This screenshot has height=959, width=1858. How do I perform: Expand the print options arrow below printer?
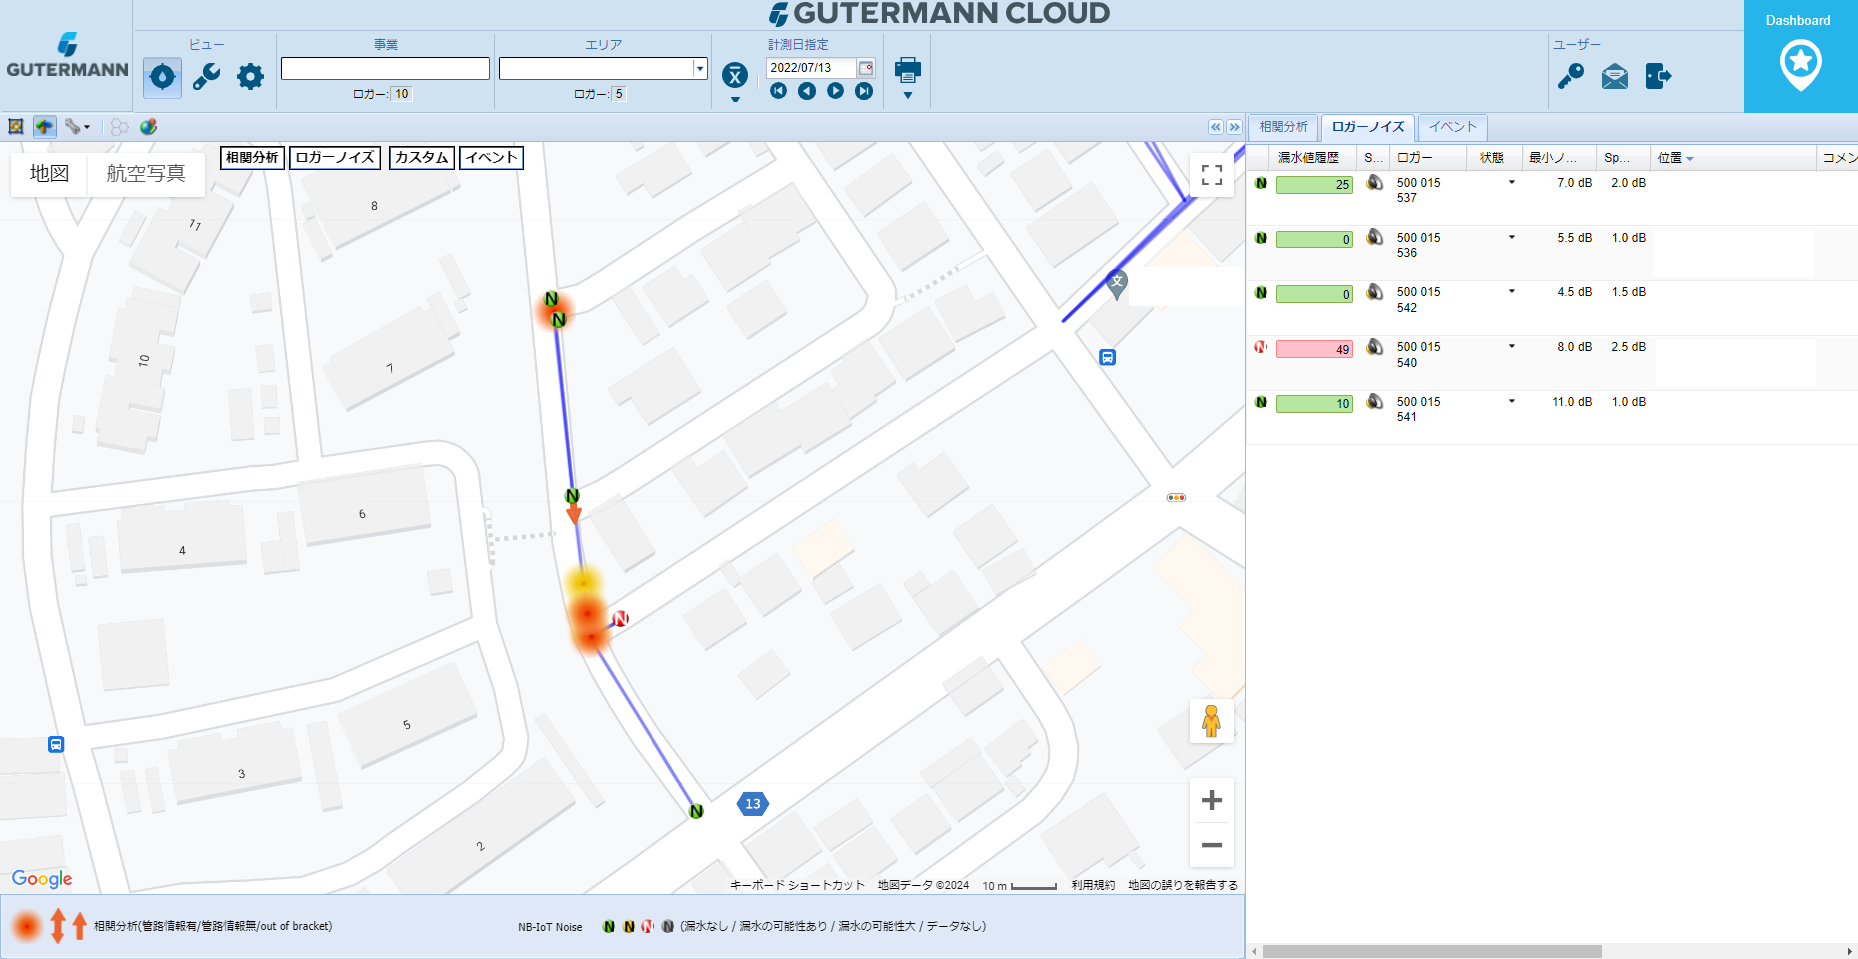pyautogui.click(x=908, y=96)
